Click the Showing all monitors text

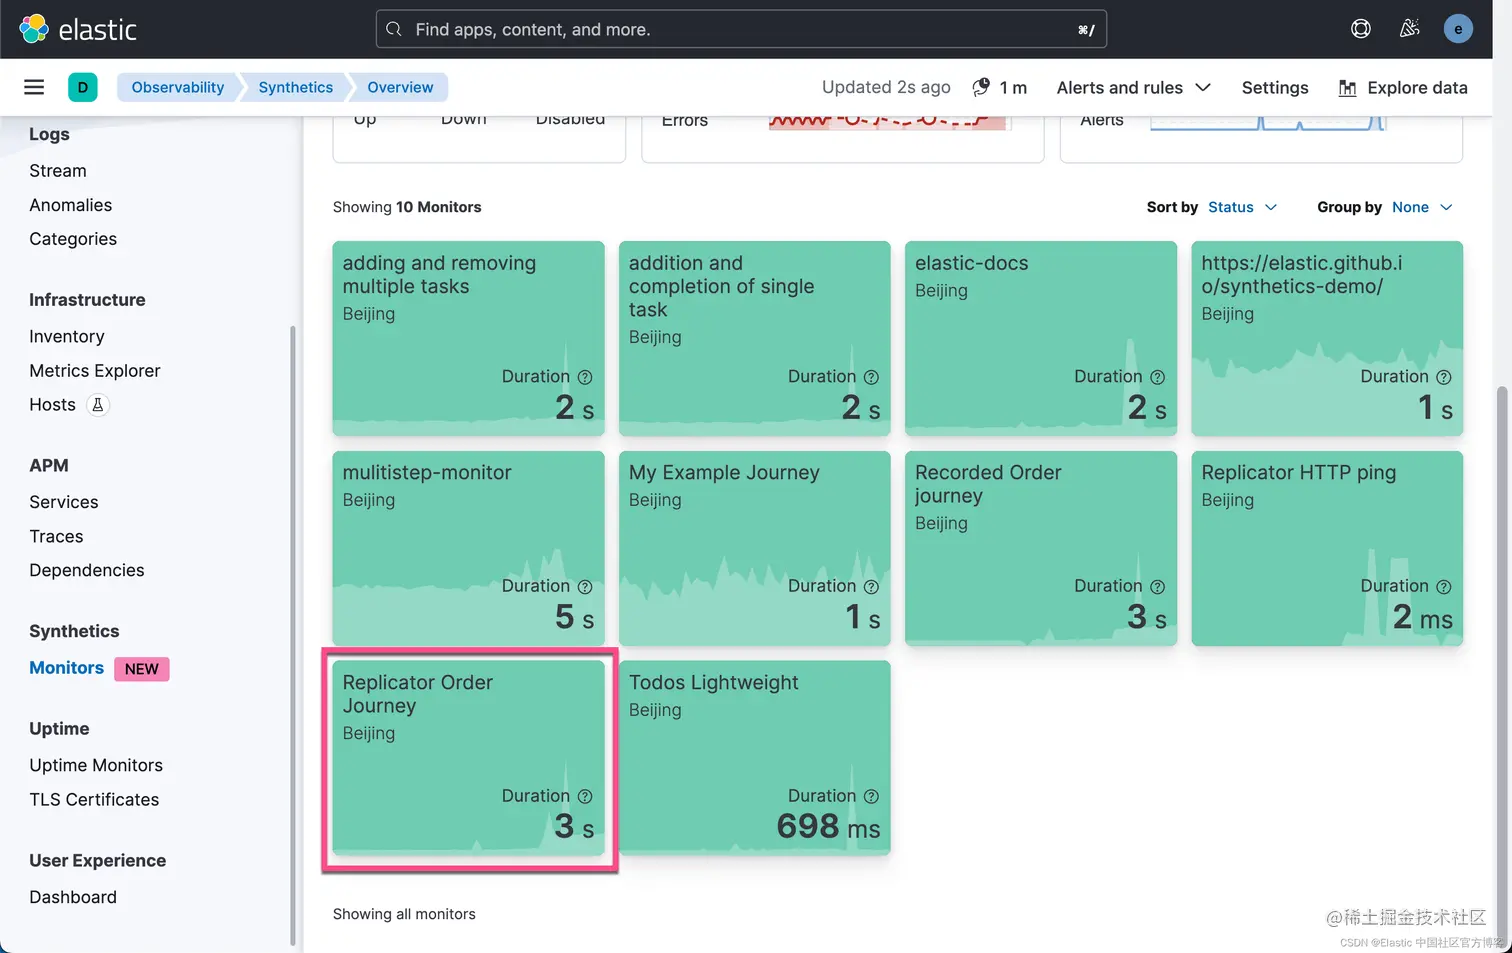click(404, 914)
